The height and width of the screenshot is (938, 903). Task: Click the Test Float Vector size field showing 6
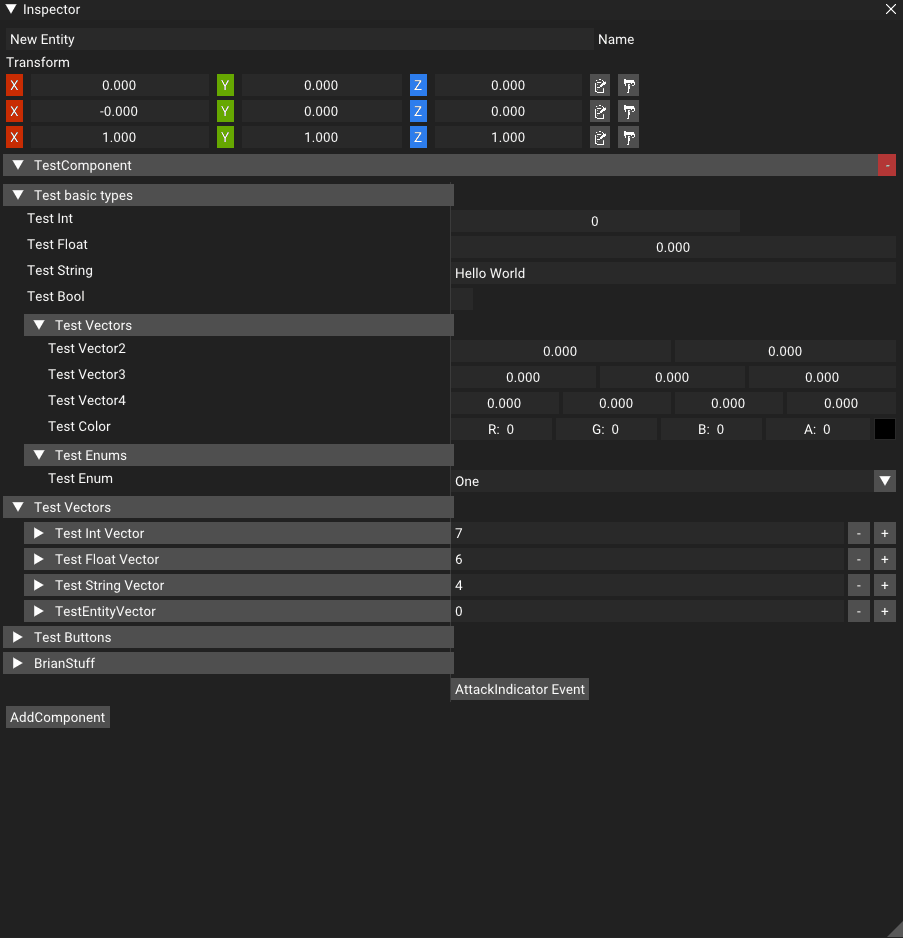(647, 559)
